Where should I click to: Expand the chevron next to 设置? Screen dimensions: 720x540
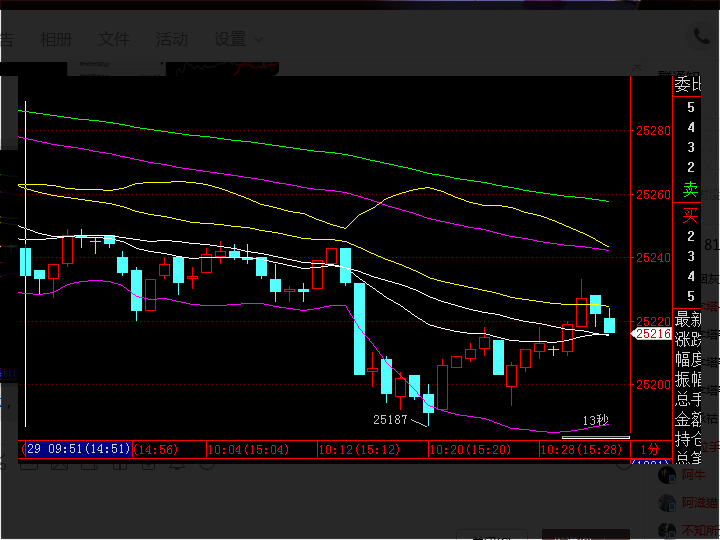[258, 40]
